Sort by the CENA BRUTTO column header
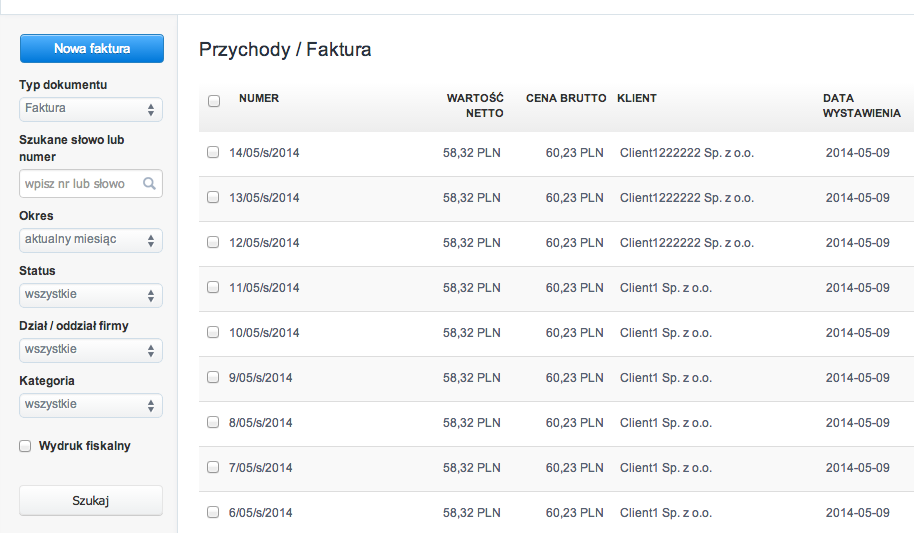 click(566, 99)
